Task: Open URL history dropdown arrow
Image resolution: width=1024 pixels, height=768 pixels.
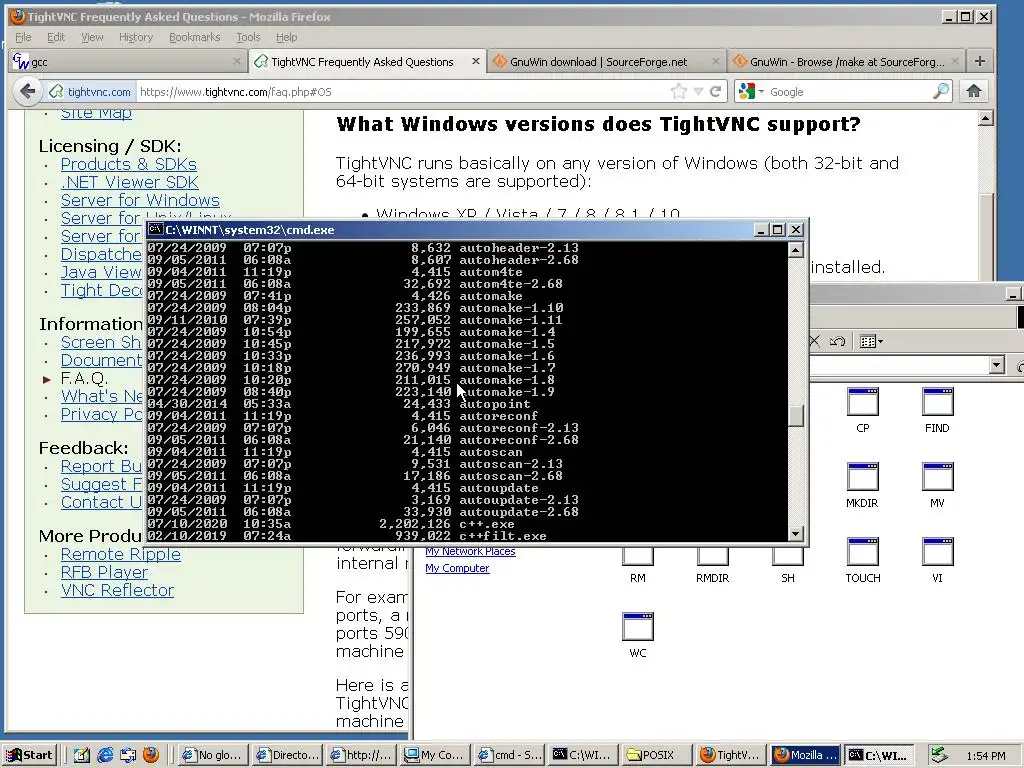Action: click(698, 91)
